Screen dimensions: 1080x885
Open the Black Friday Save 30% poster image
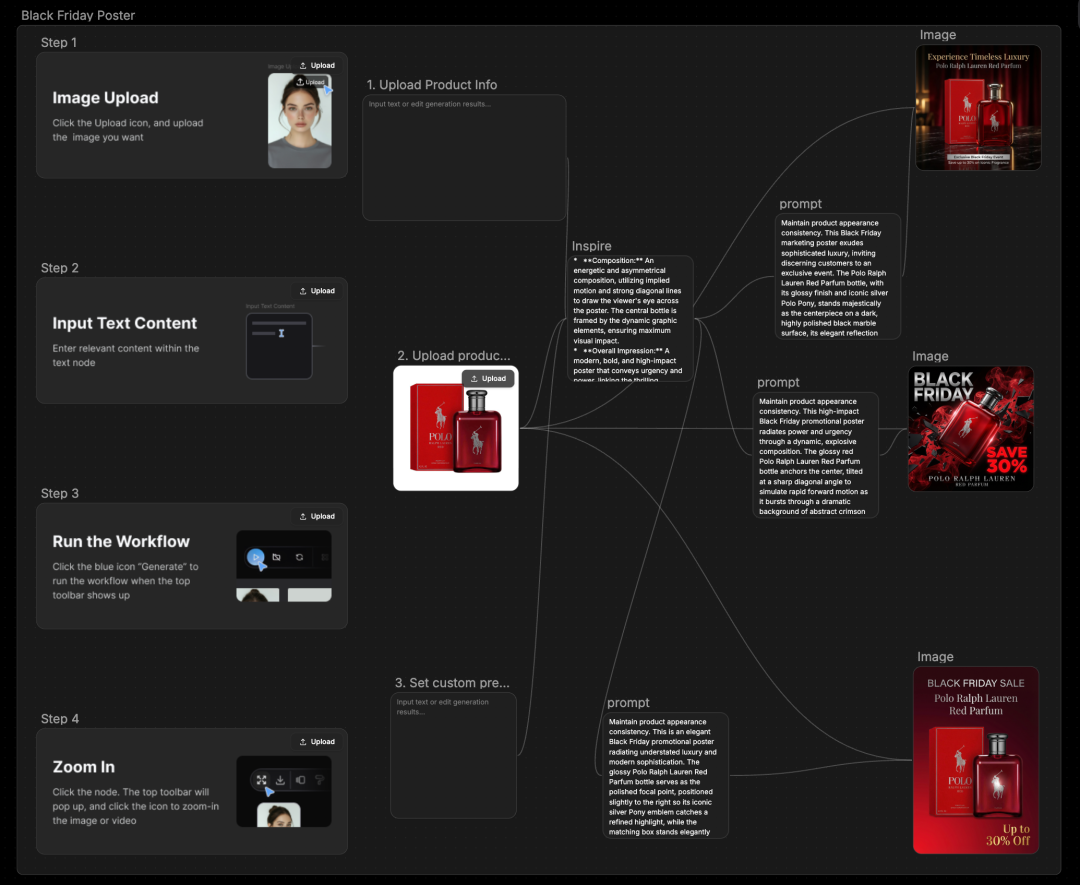coord(971,428)
